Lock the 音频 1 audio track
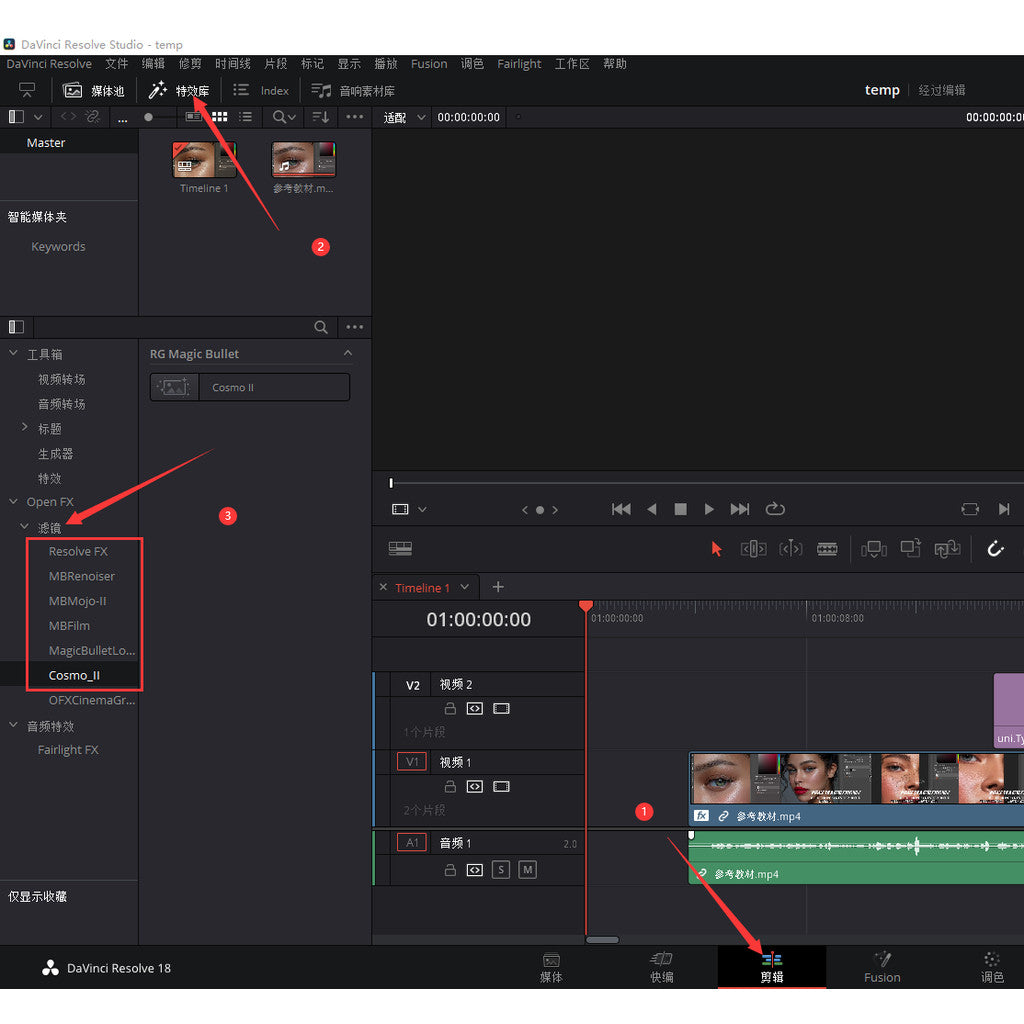1024x1024 pixels. coord(450,870)
